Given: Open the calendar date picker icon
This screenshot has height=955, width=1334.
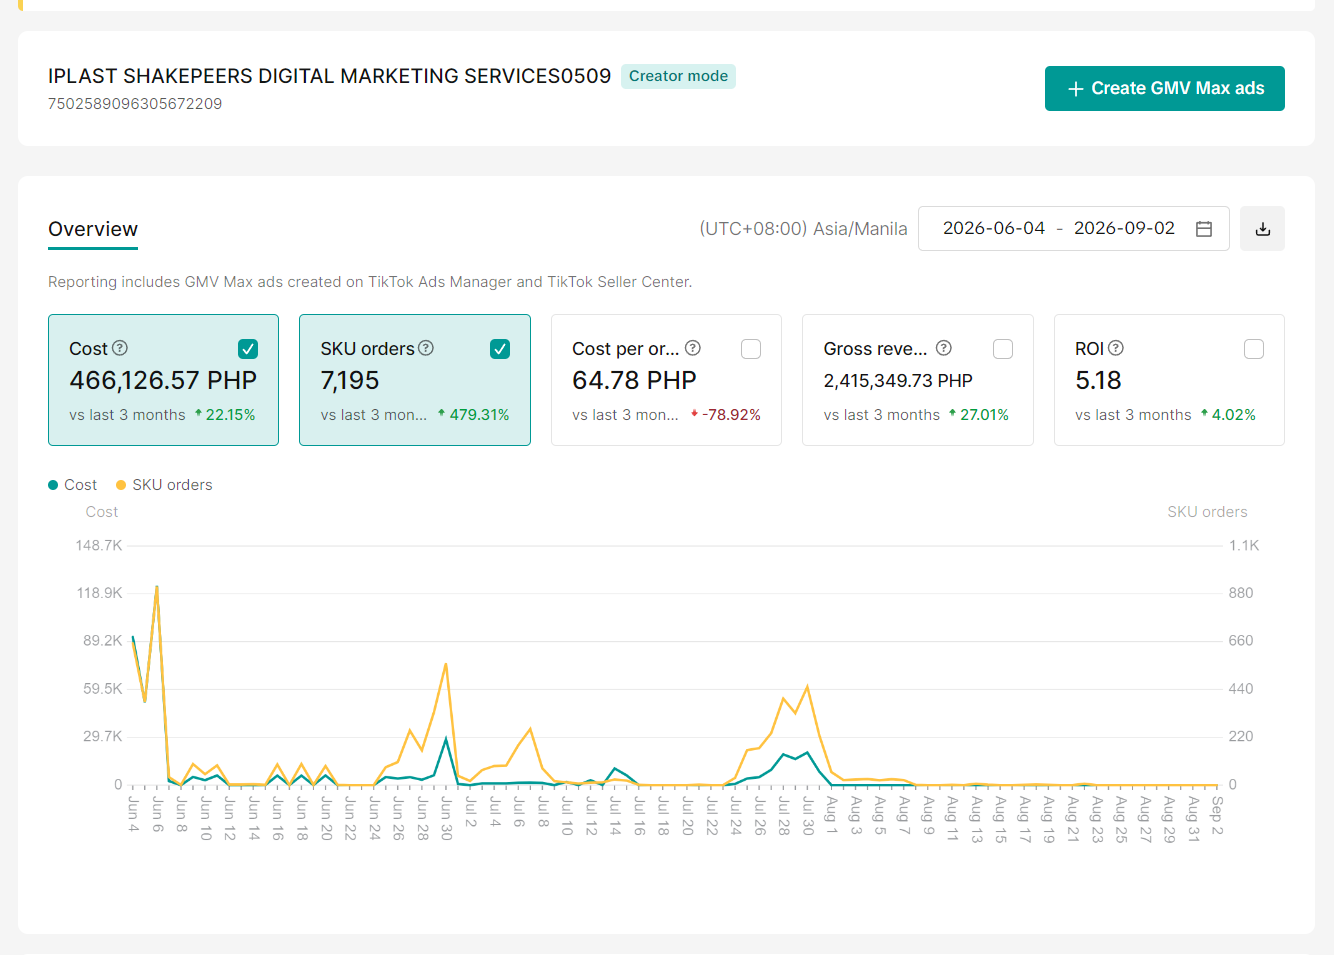Looking at the screenshot, I should pyautogui.click(x=1204, y=229).
